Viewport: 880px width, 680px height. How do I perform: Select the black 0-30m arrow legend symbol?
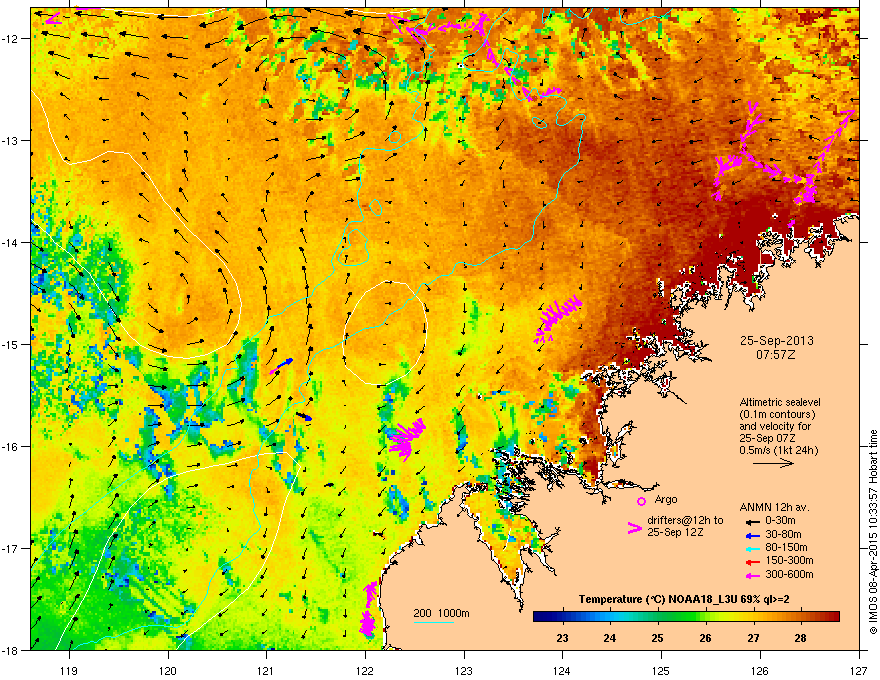752,521
